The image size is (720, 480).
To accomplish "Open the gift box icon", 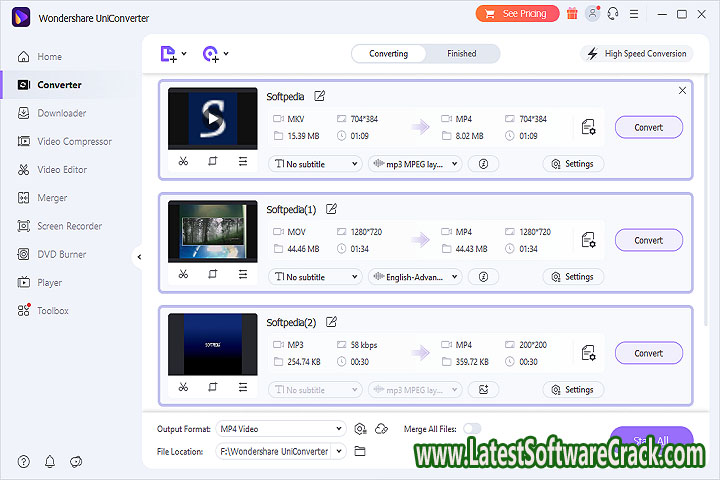I will click(572, 14).
